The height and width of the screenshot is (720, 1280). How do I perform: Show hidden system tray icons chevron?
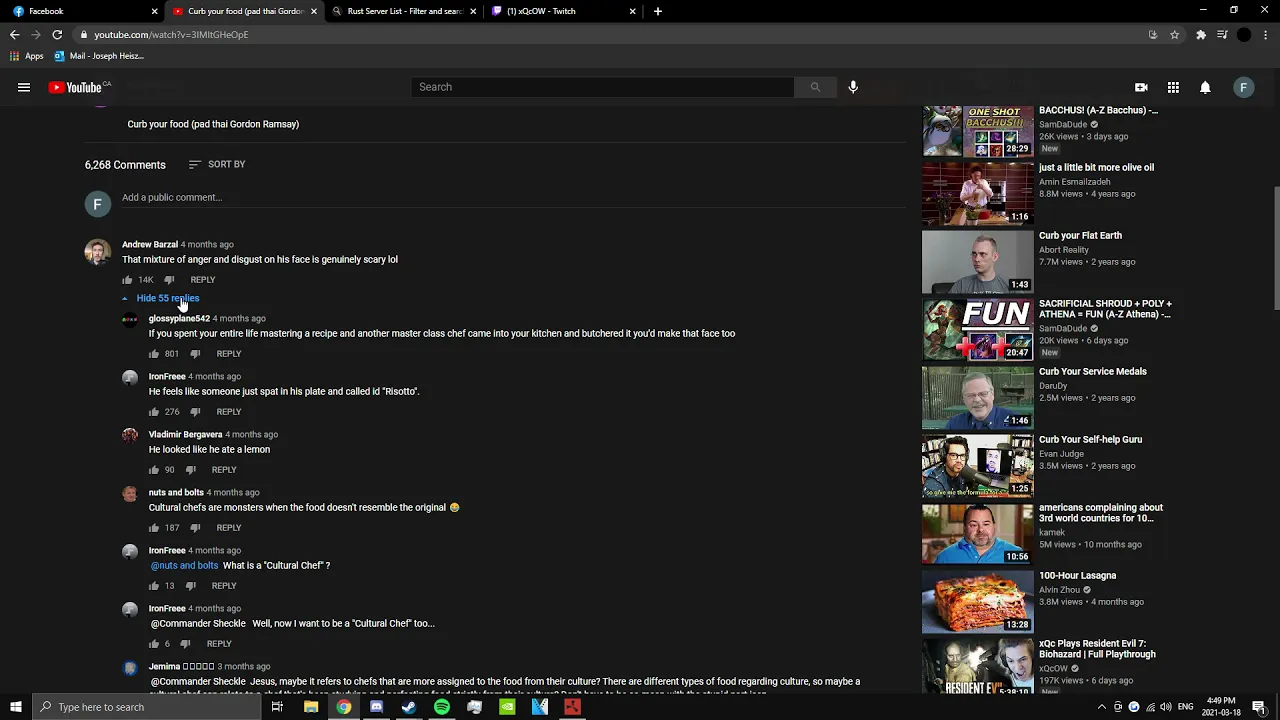click(1102, 707)
